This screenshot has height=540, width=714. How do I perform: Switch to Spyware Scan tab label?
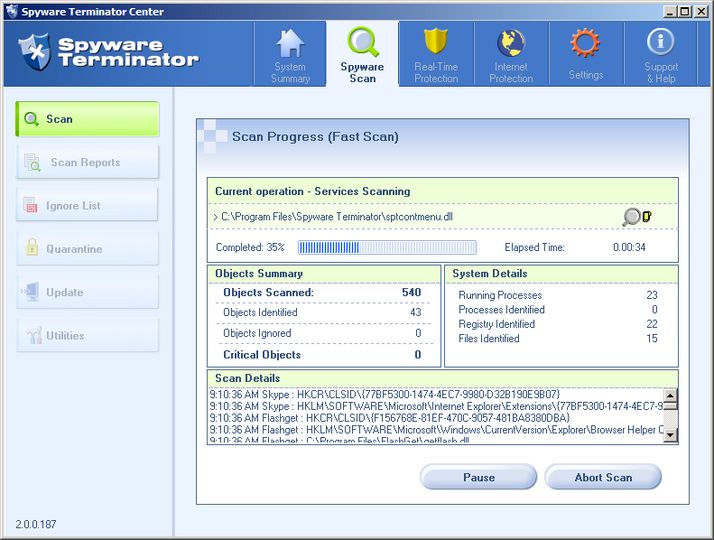(362, 72)
